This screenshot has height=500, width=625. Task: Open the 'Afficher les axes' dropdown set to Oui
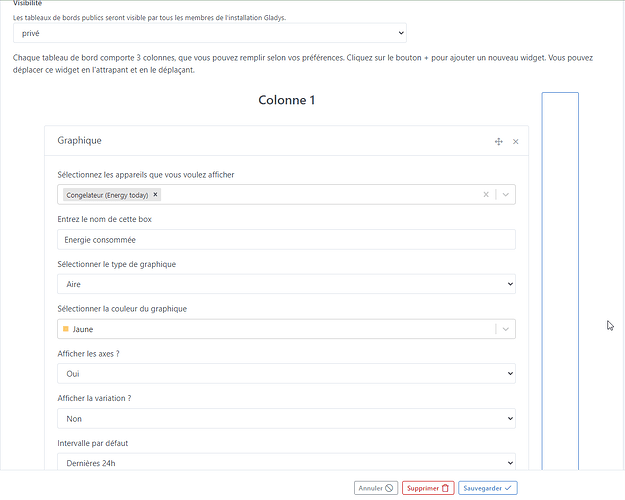tap(286, 373)
